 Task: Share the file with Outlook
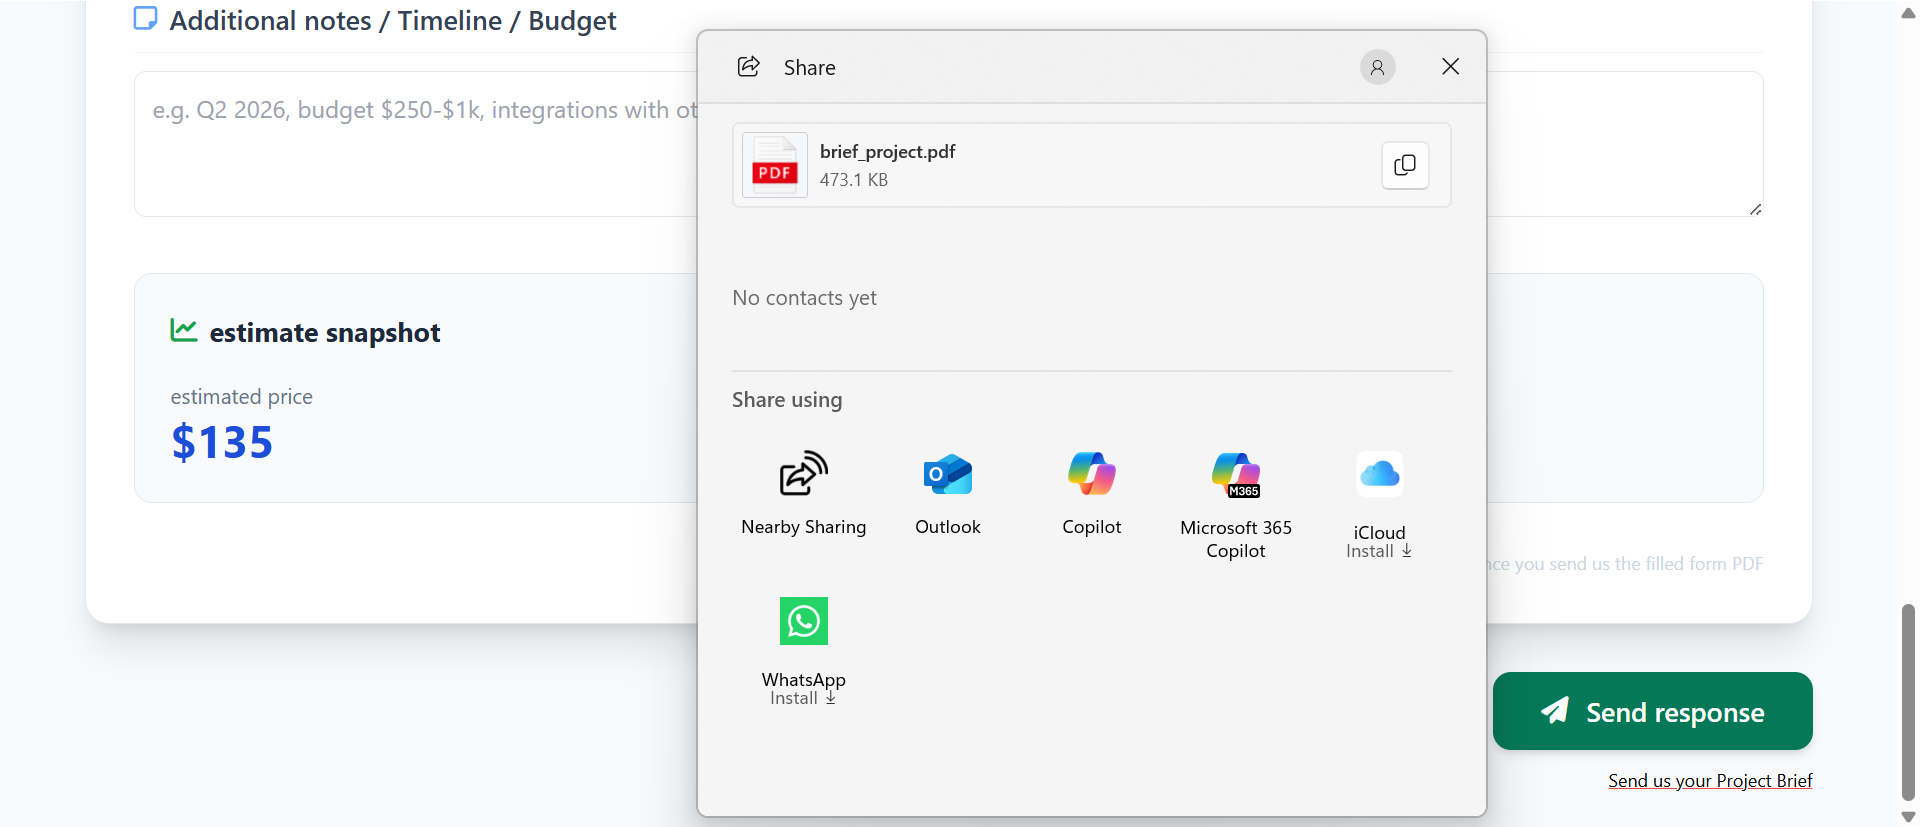click(947, 493)
